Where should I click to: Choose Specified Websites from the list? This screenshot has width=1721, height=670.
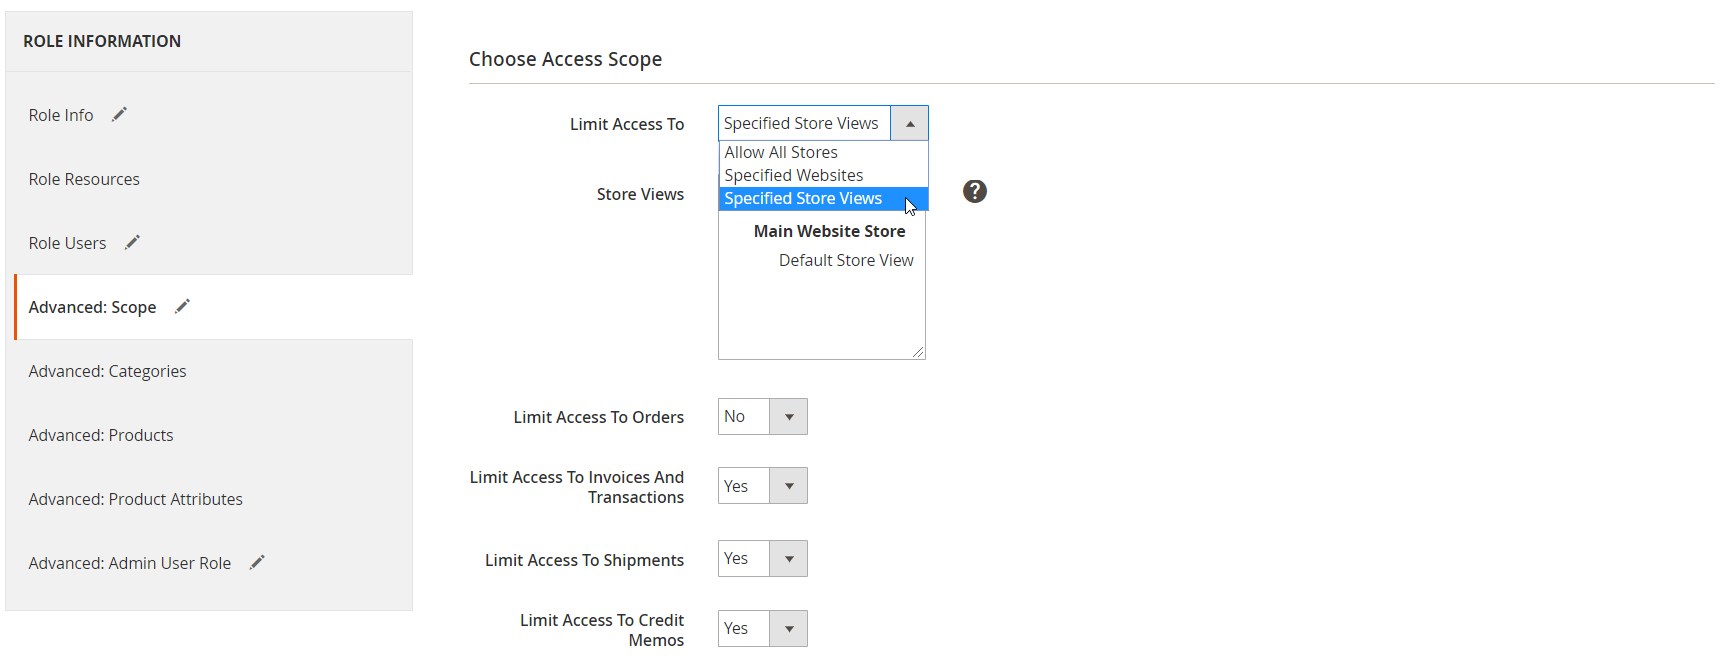point(793,175)
